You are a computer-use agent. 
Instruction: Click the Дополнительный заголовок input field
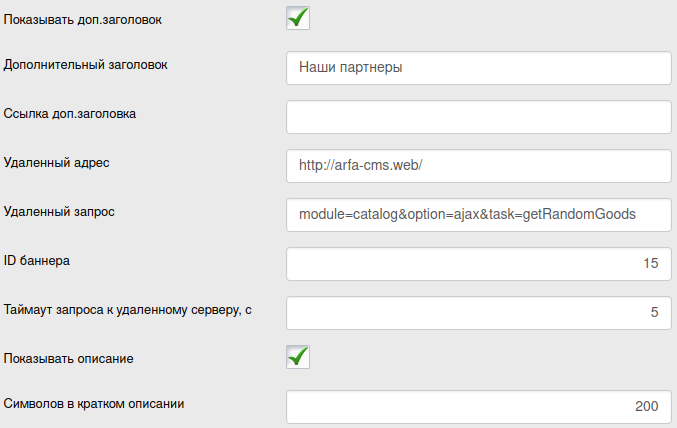478,68
